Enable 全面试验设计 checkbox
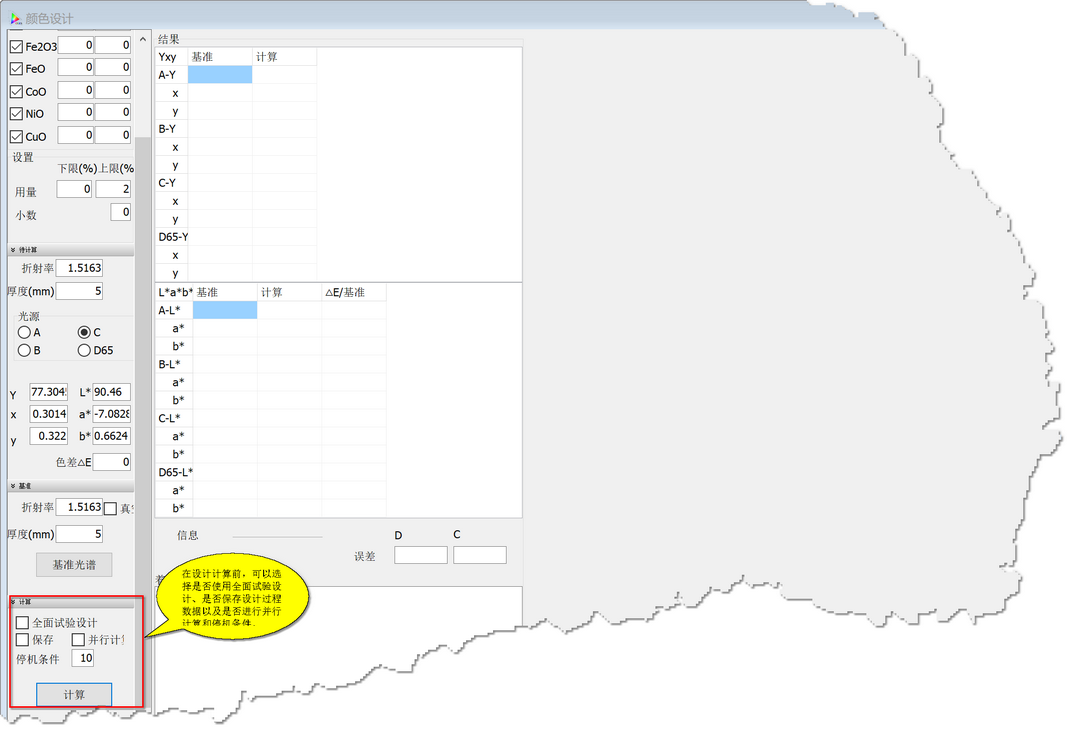Image resolution: width=1067 pixels, height=732 pixels. (23, 623)
